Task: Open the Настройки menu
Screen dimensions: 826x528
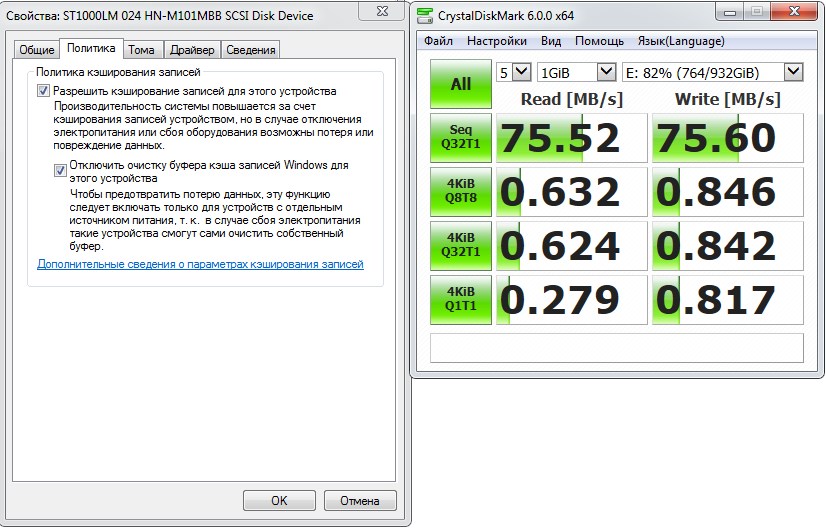Action: [497, 41]
